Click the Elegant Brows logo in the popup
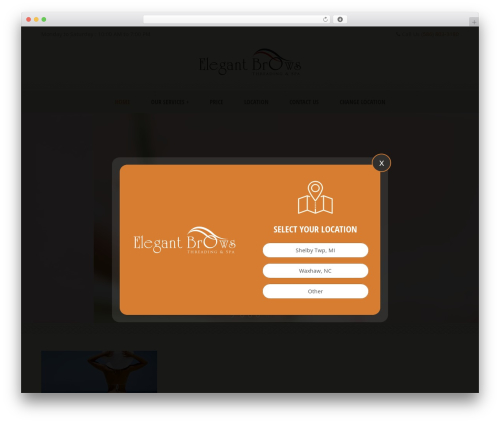The width and height of the screenshot is (500, 423). tap(185, 241)
